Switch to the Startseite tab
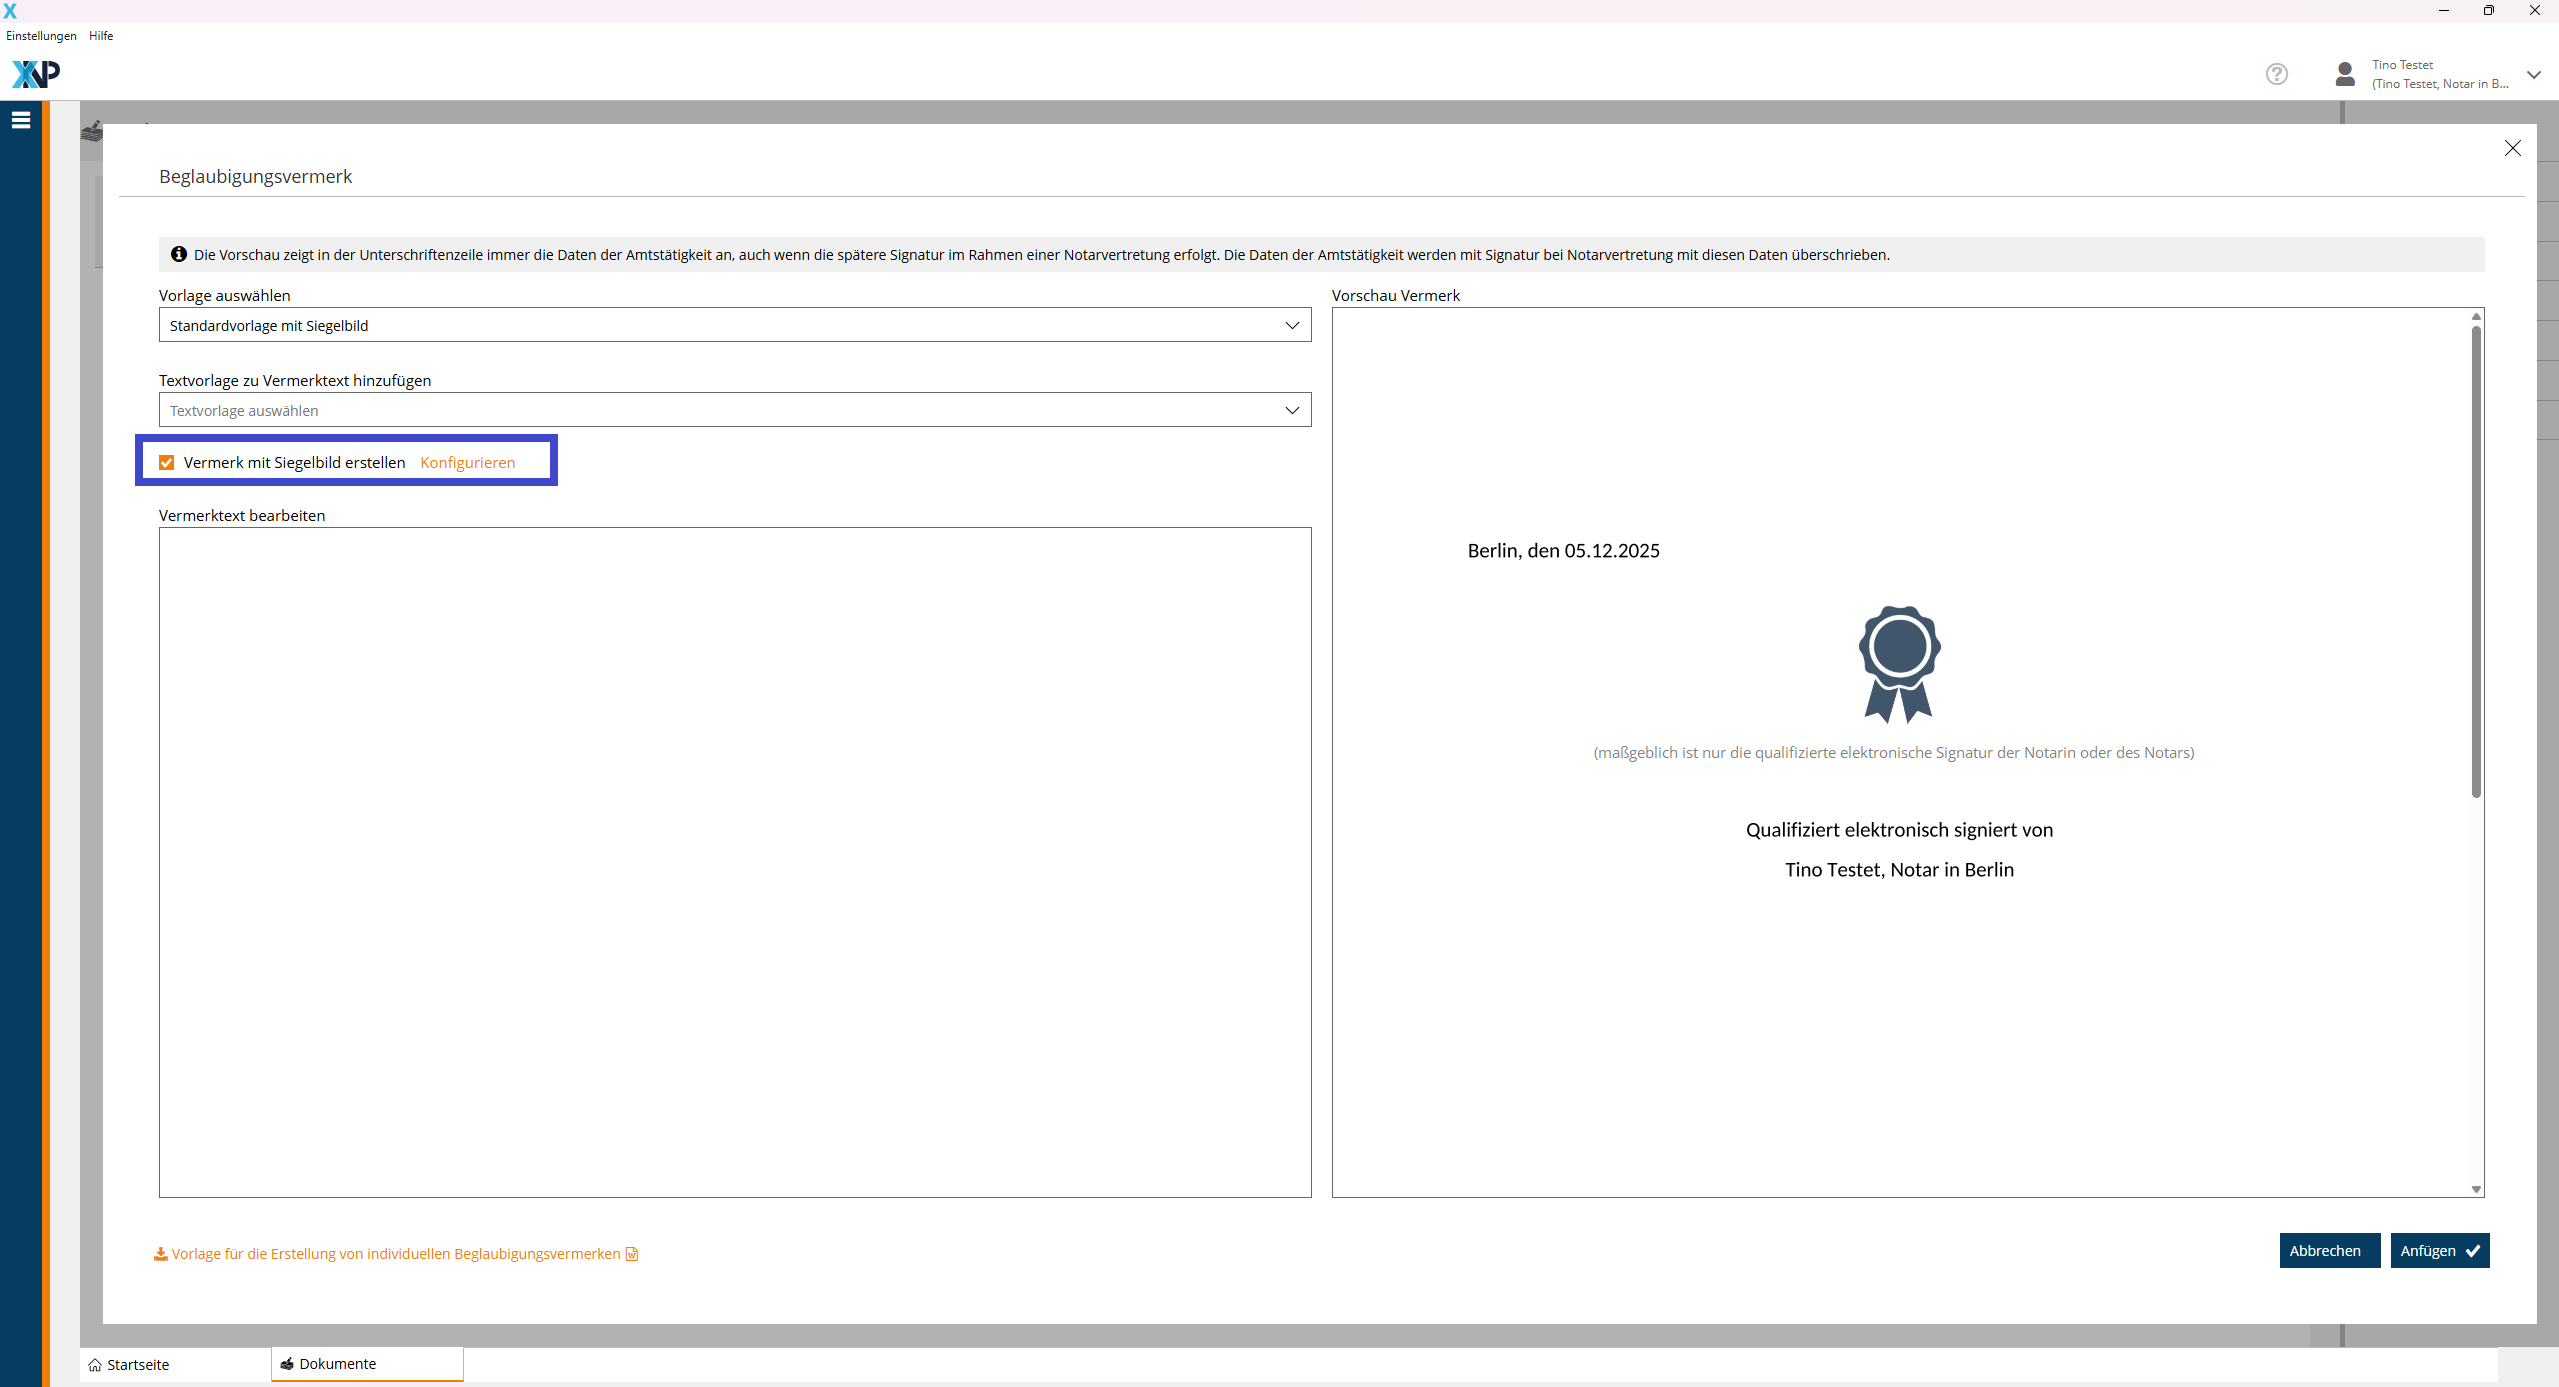The width and height of the screenshot is (2559, 1387). [x=130, y=1364]
